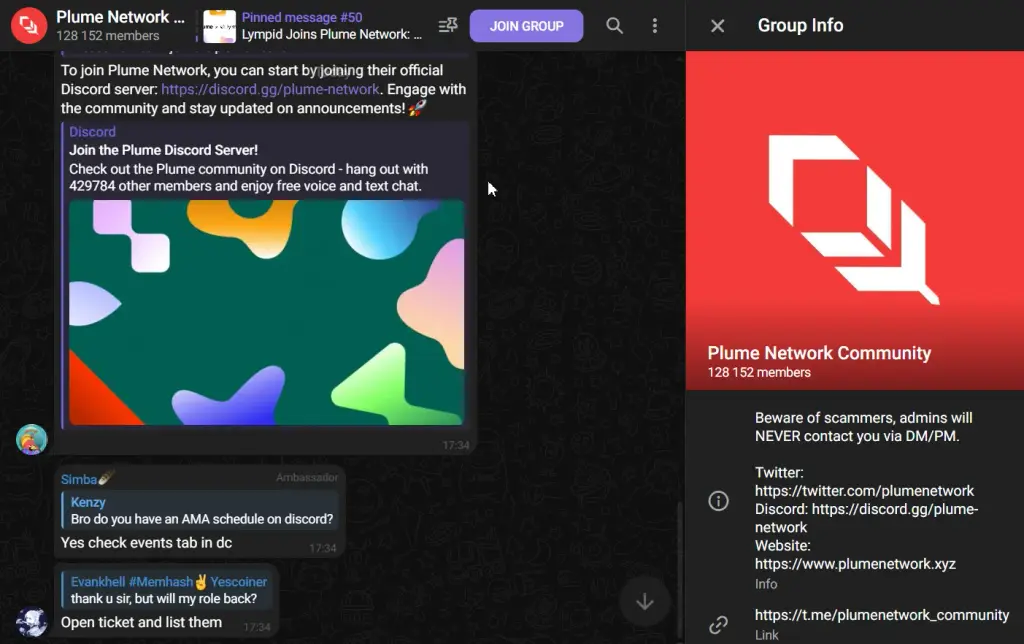Open the twitter.com/plumenetwork link
This screenshot has height=644, width=1024.
click(x=864, y=491)
